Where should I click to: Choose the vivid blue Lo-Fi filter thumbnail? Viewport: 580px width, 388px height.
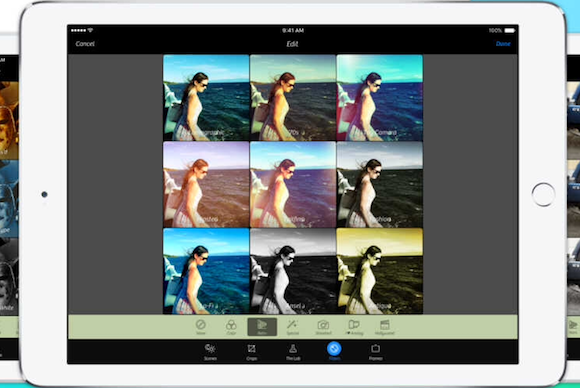coord(206,271)
